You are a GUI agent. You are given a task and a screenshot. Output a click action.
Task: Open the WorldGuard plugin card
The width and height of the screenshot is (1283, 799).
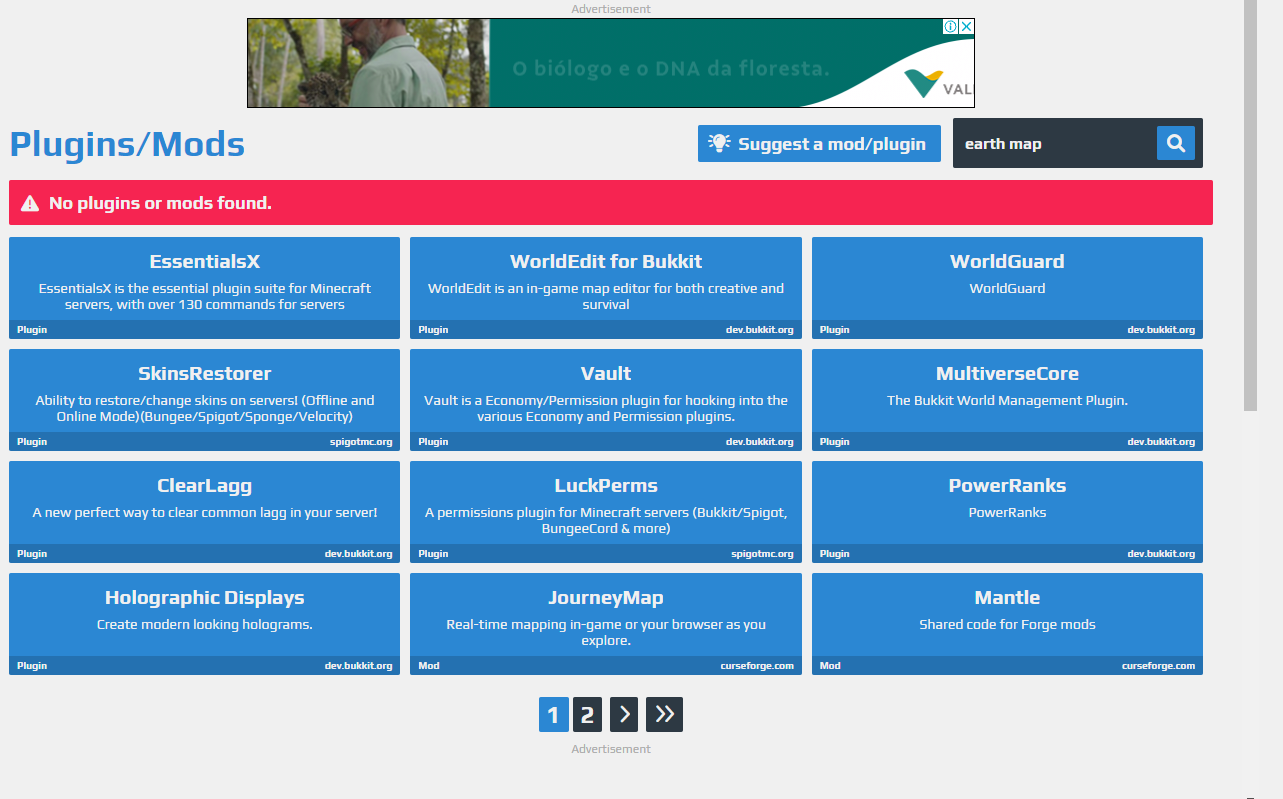click(1007, 288)
